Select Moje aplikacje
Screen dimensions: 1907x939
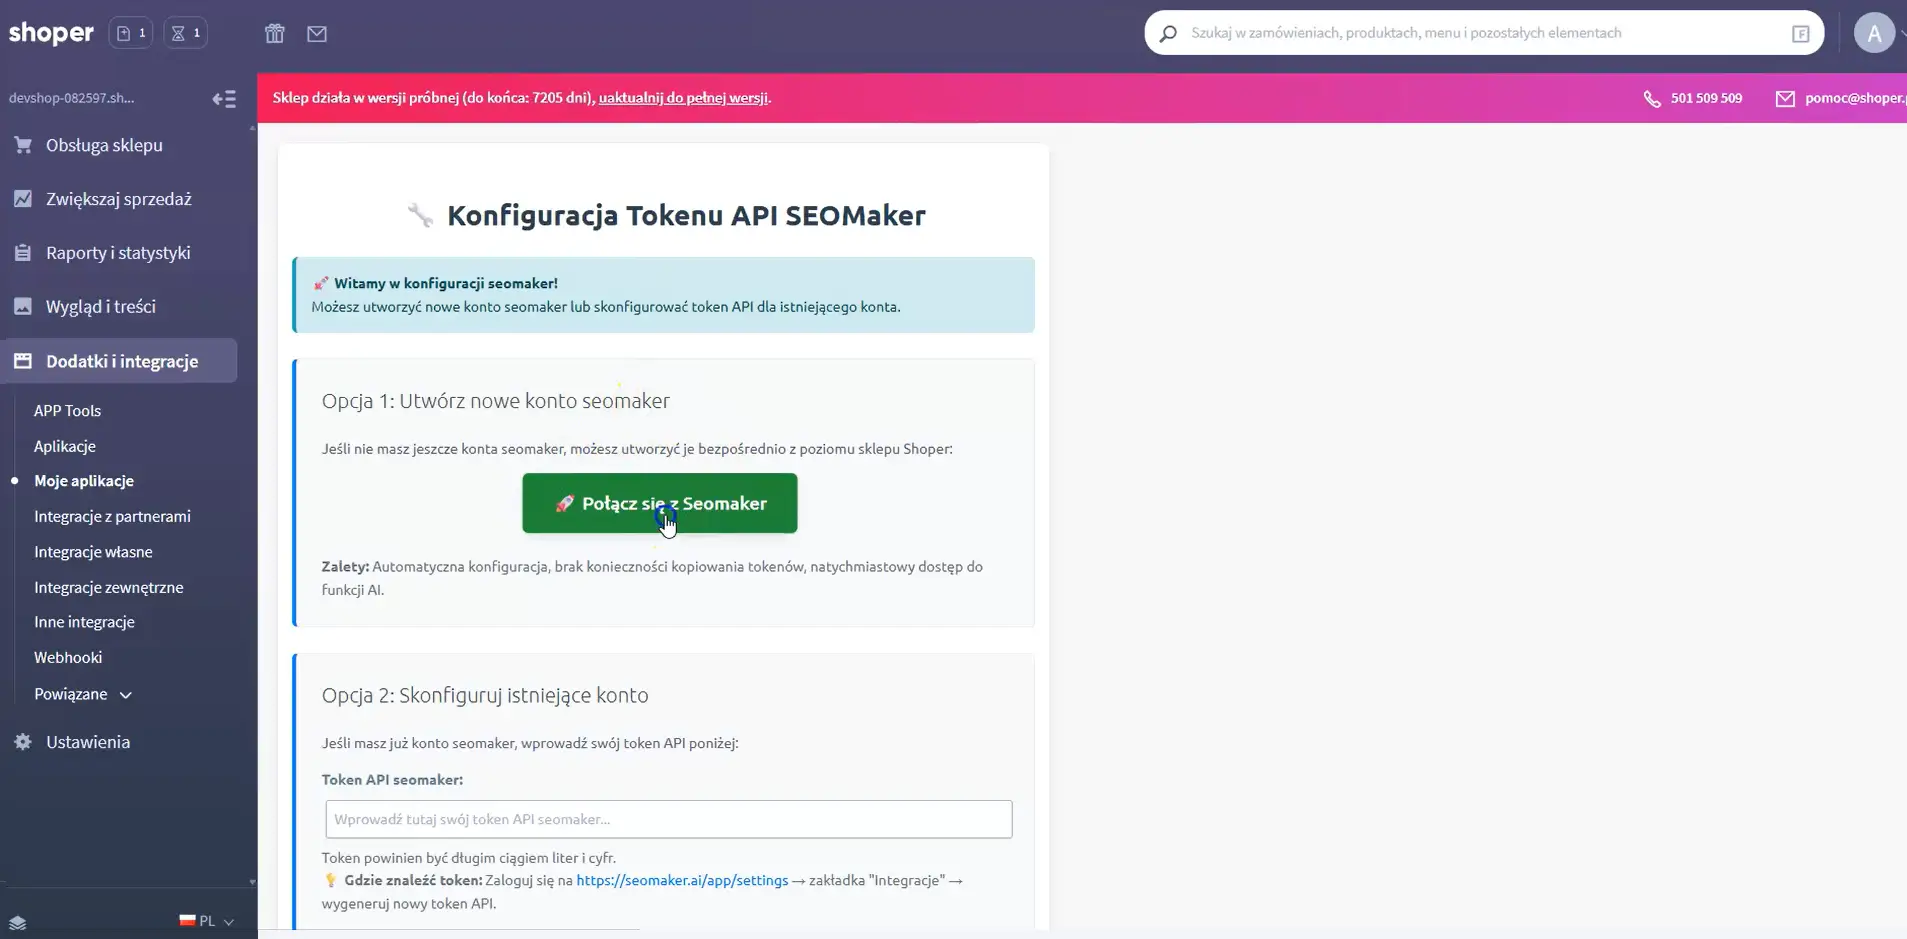84,481
